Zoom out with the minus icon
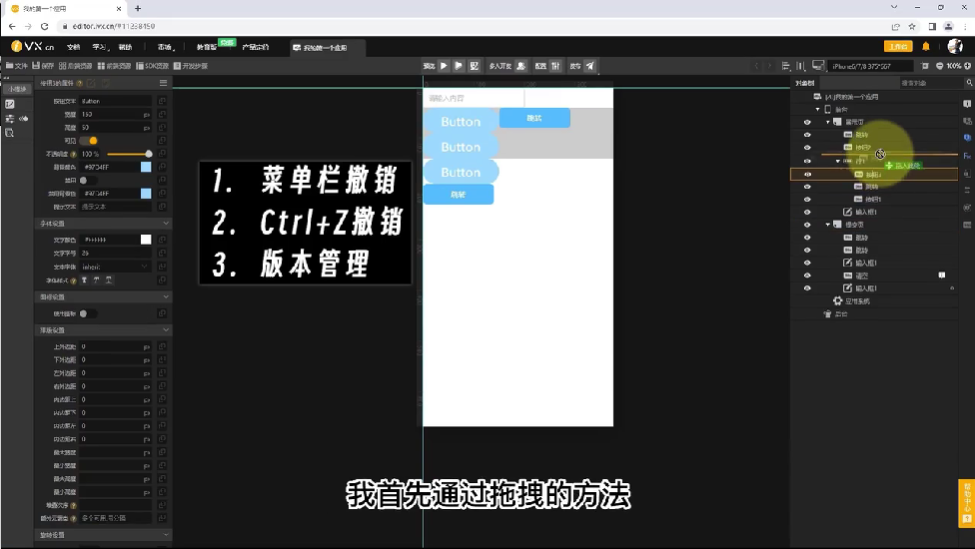 (939, 66)
